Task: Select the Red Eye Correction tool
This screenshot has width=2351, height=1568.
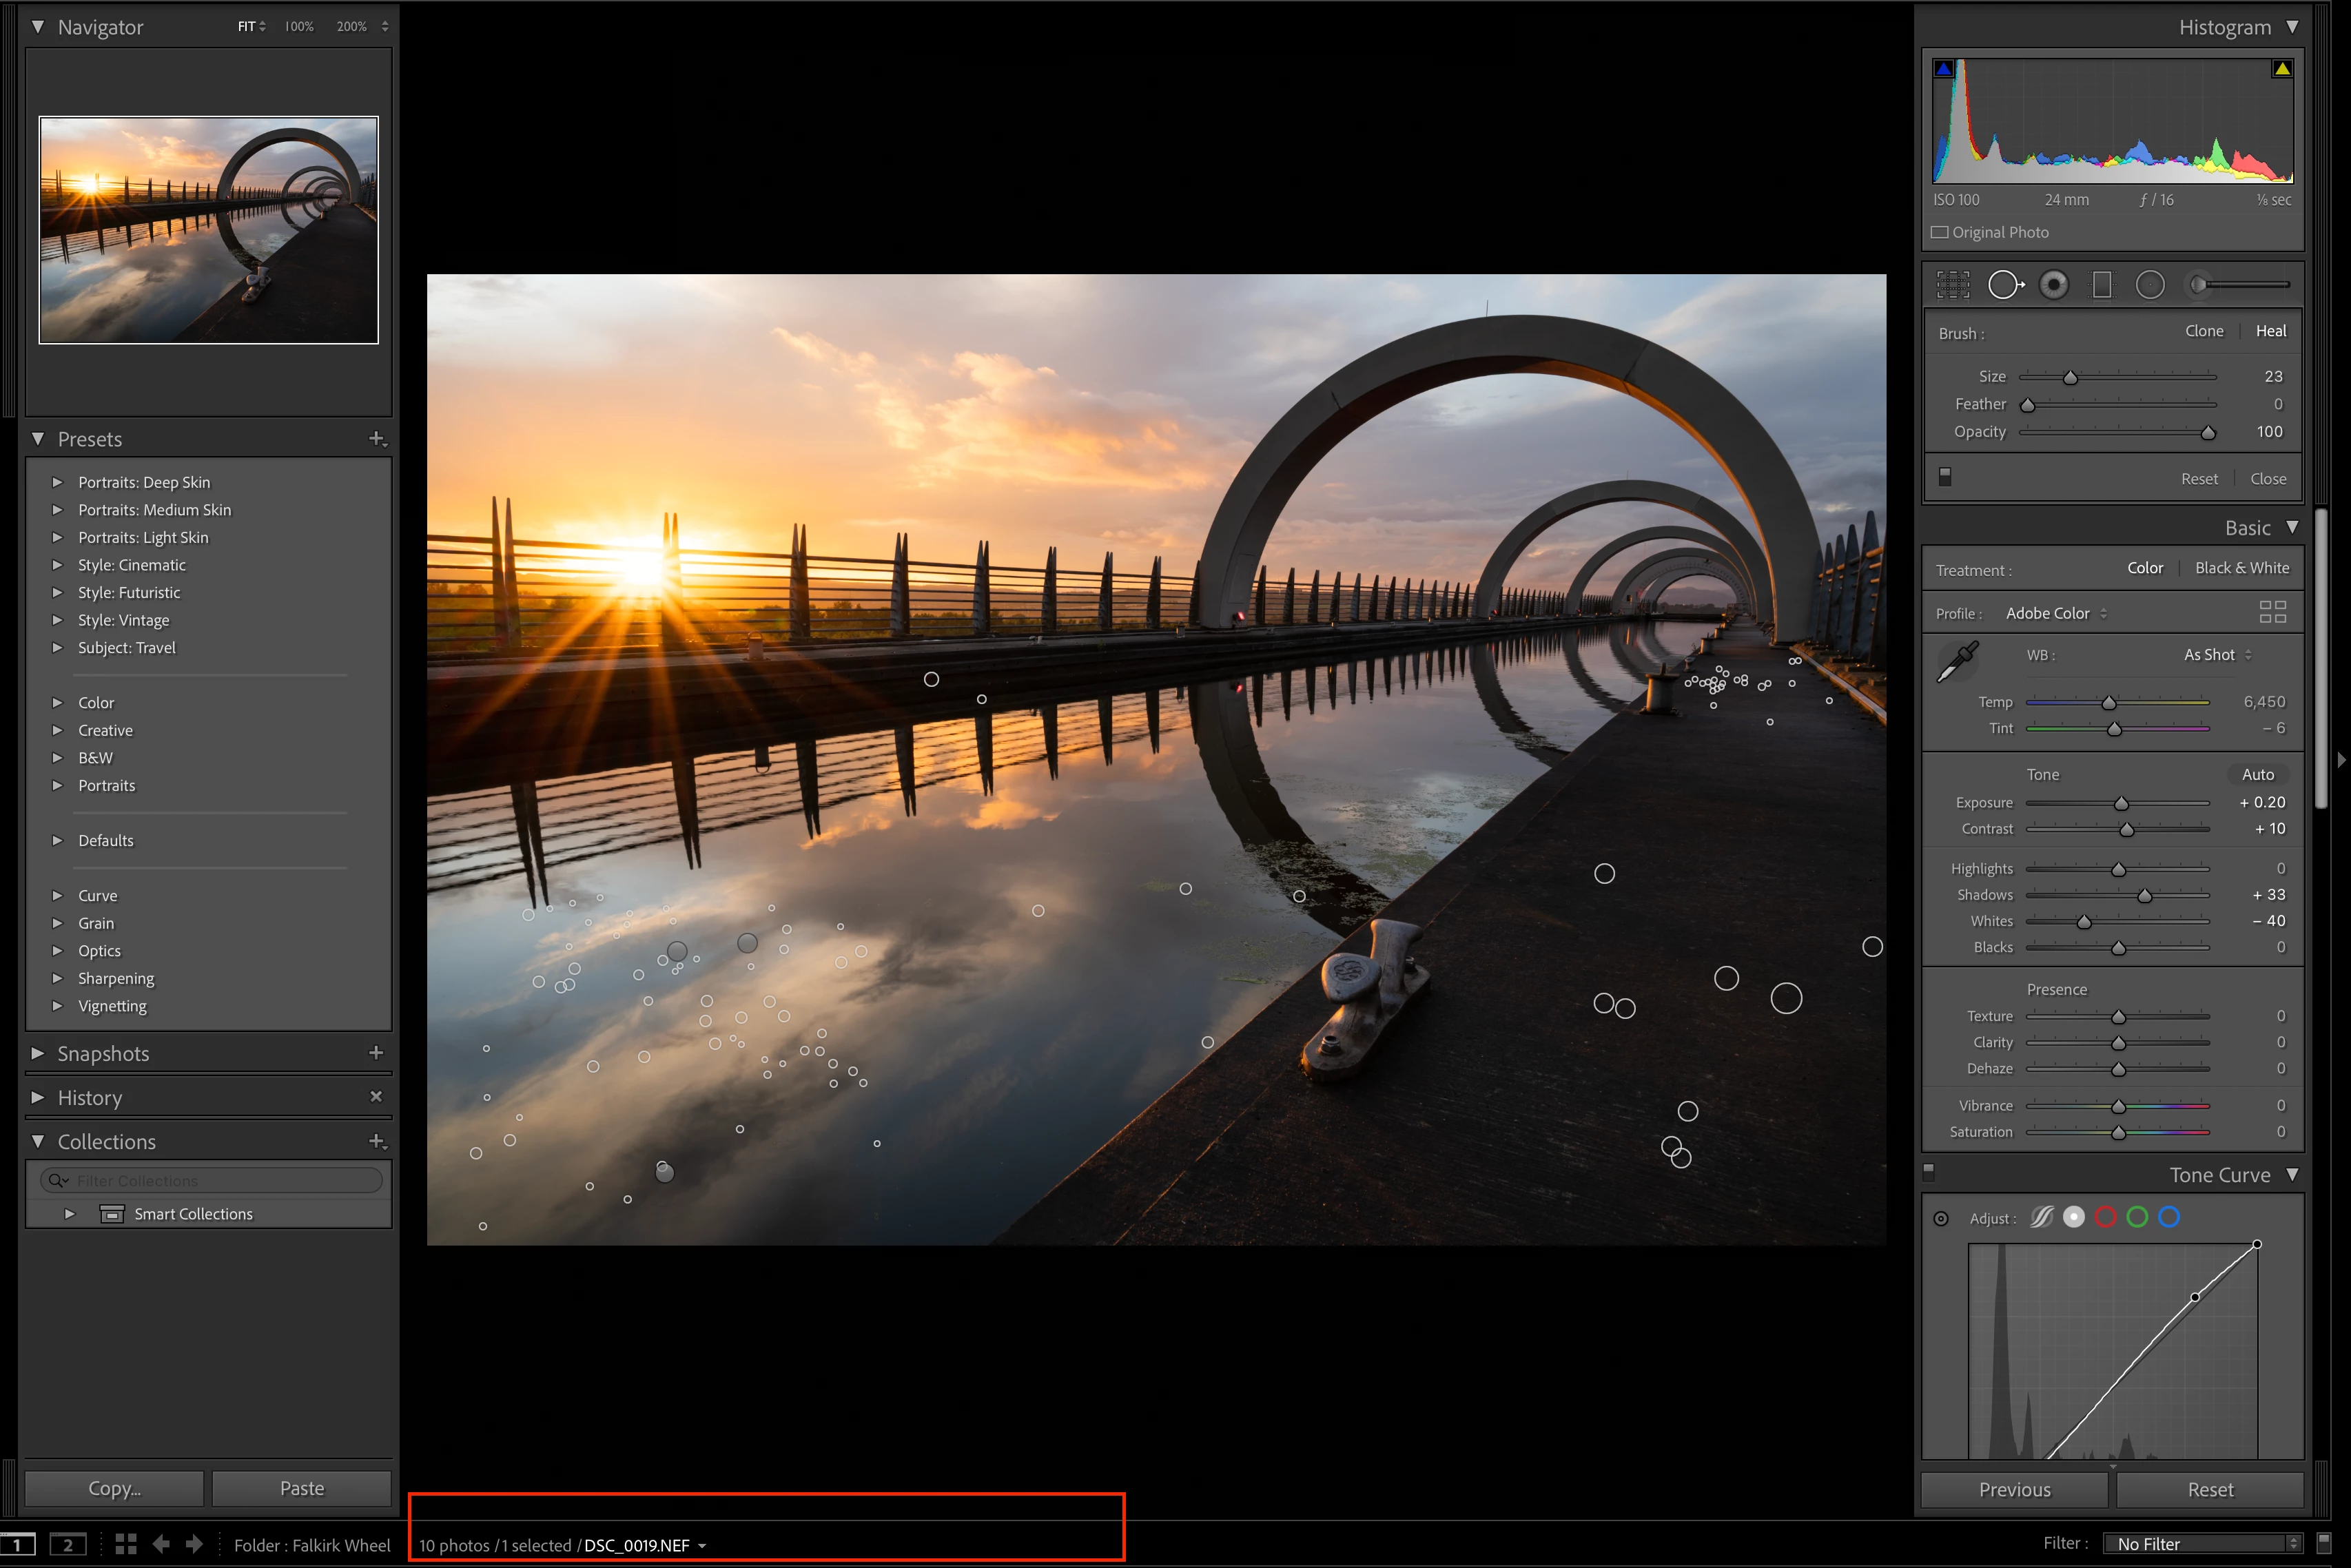Action: tap(2053, 285)
